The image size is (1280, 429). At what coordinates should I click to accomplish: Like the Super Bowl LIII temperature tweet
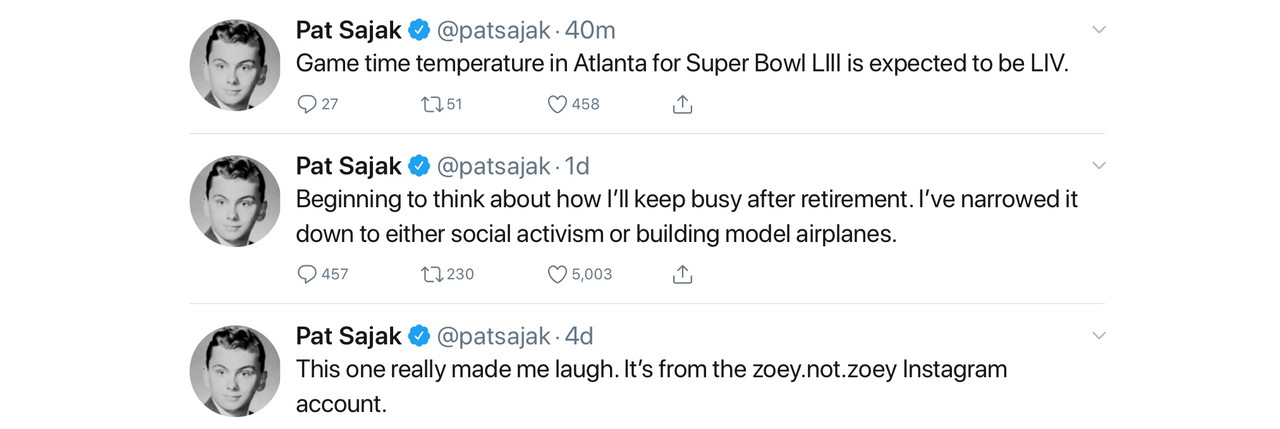[558, 104]
